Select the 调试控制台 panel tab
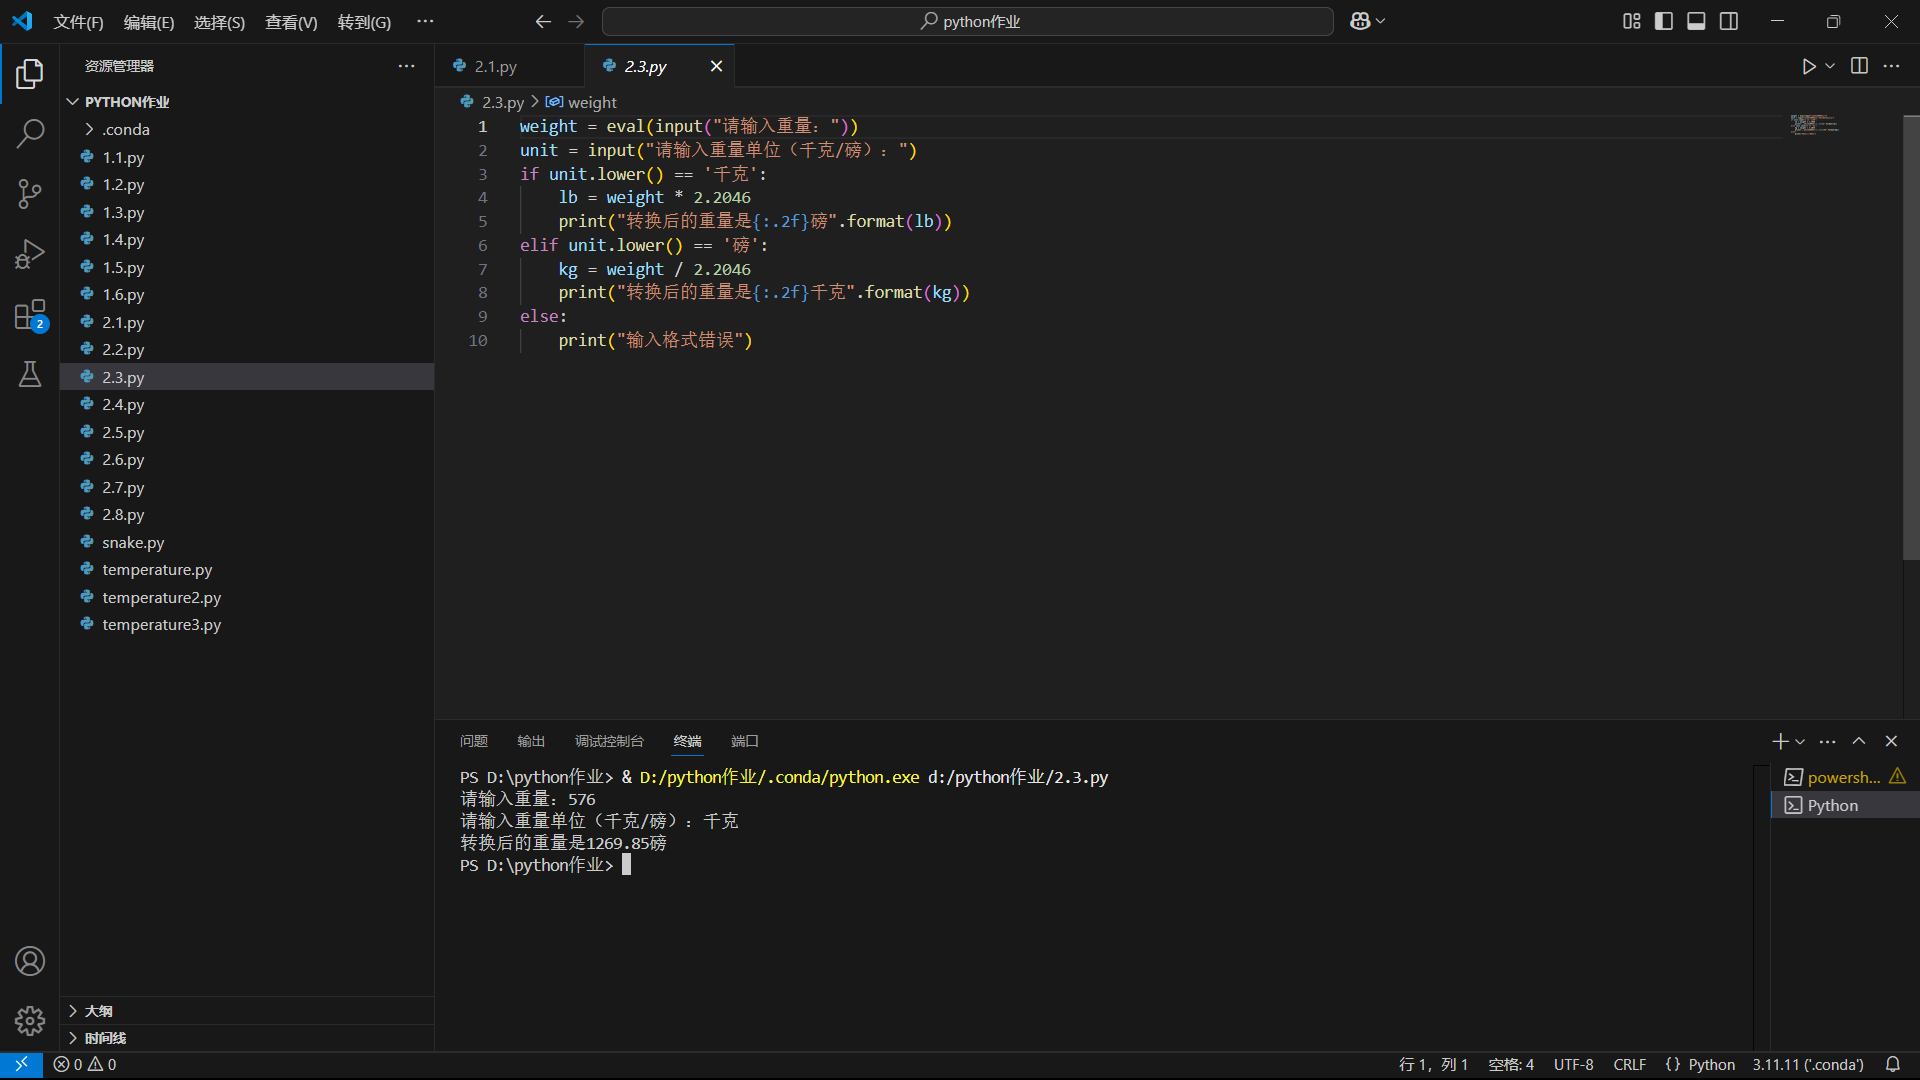This screenshot has width=1920, height=1080. tap(609, 741)
